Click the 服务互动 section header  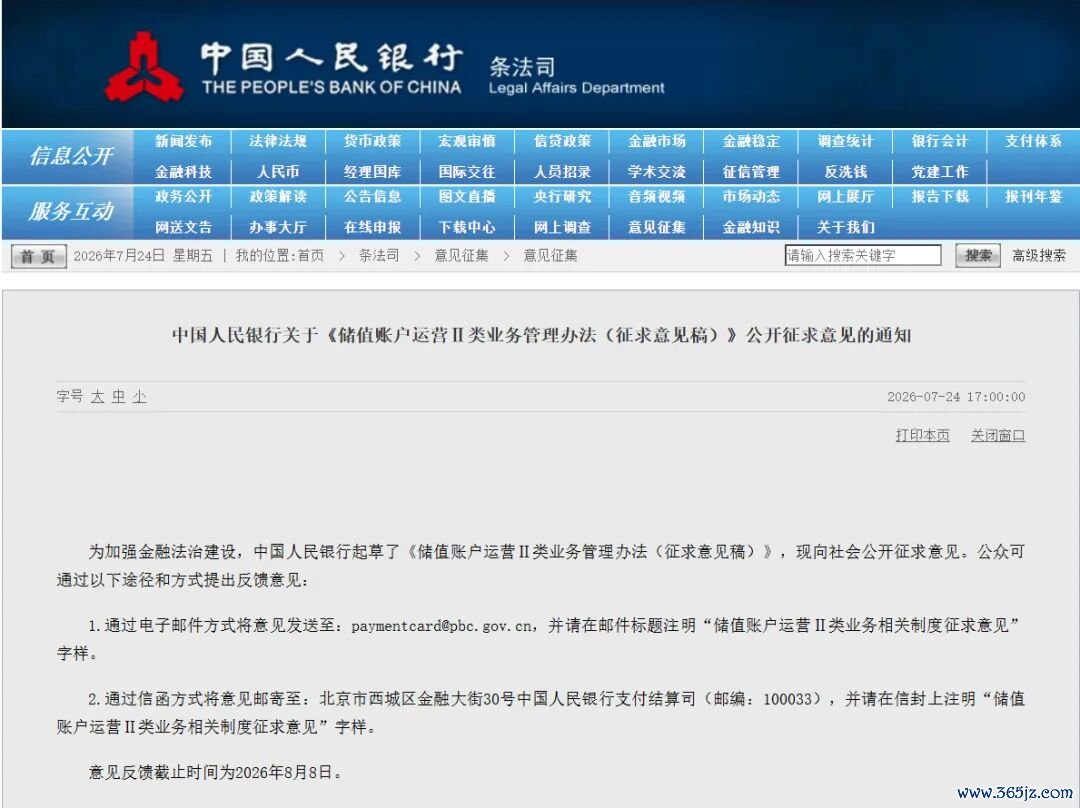[x=71, y=211]
